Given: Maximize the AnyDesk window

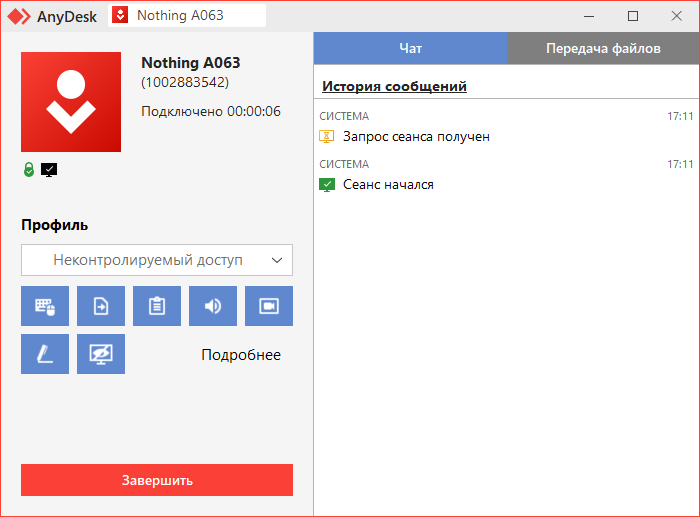Looking at the screenshot, I should point(633,17).
